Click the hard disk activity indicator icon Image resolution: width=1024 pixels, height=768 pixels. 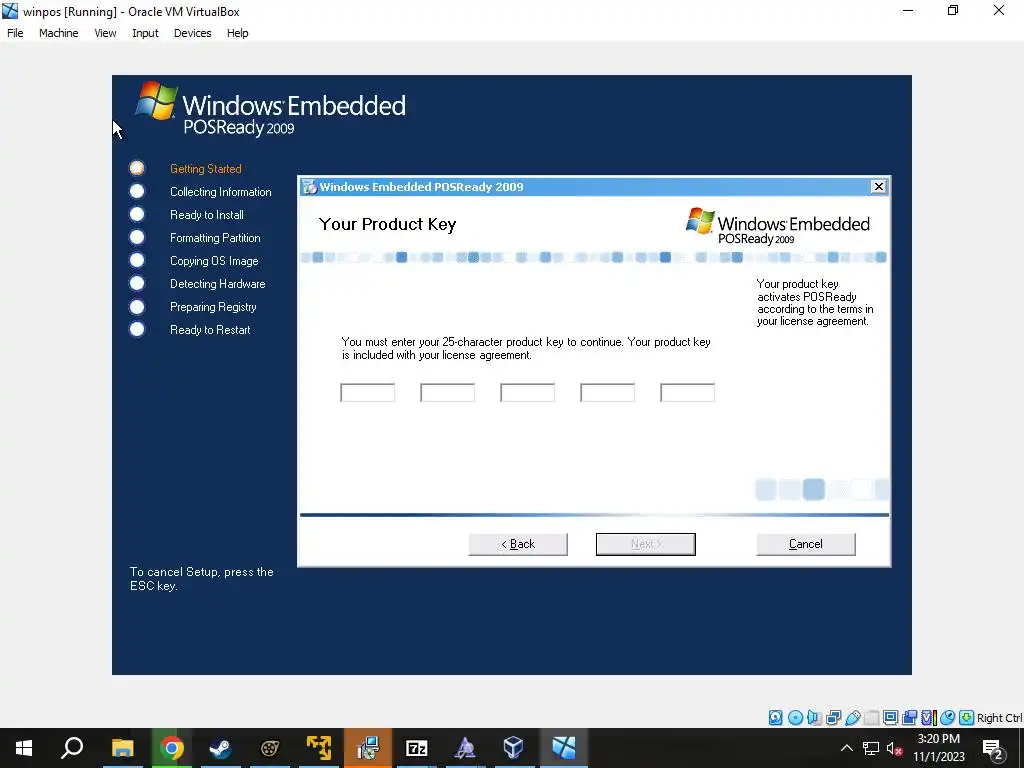[775, 718]
